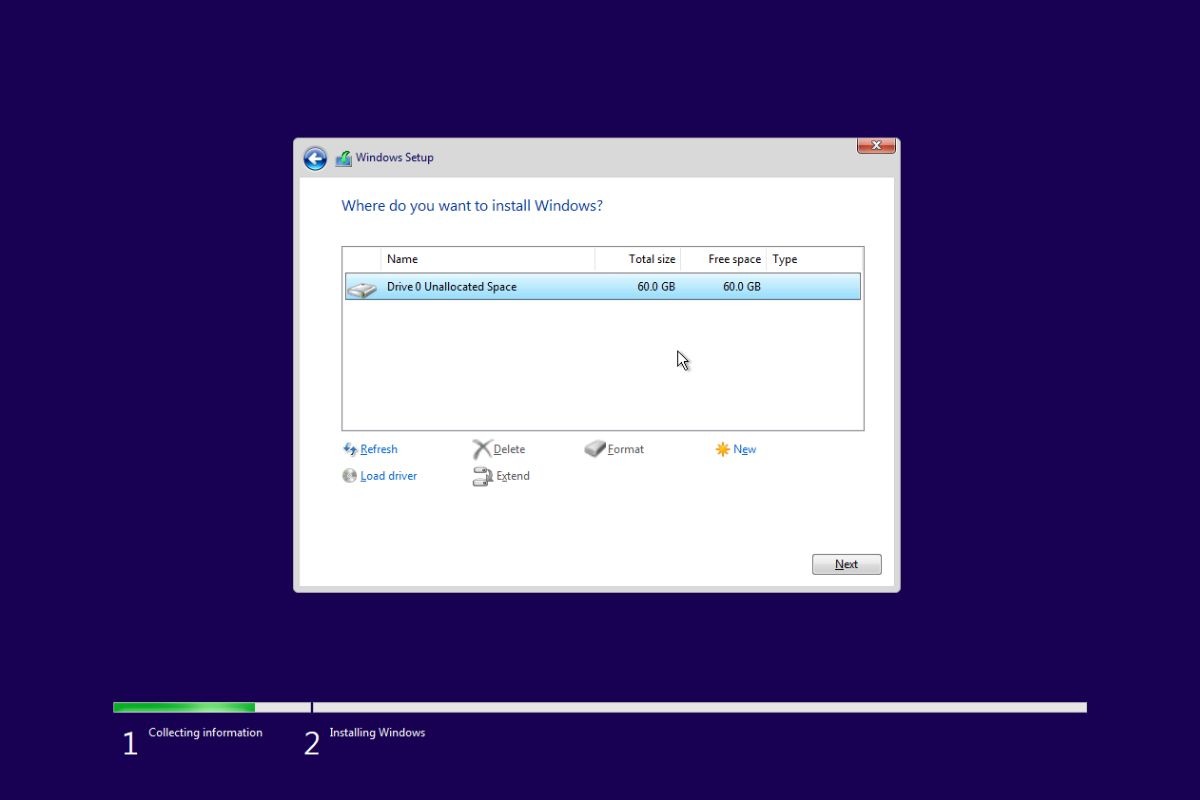Click the Refresh icon
The height and width of the screenshot is (800, 1200).
pos(350,449)
